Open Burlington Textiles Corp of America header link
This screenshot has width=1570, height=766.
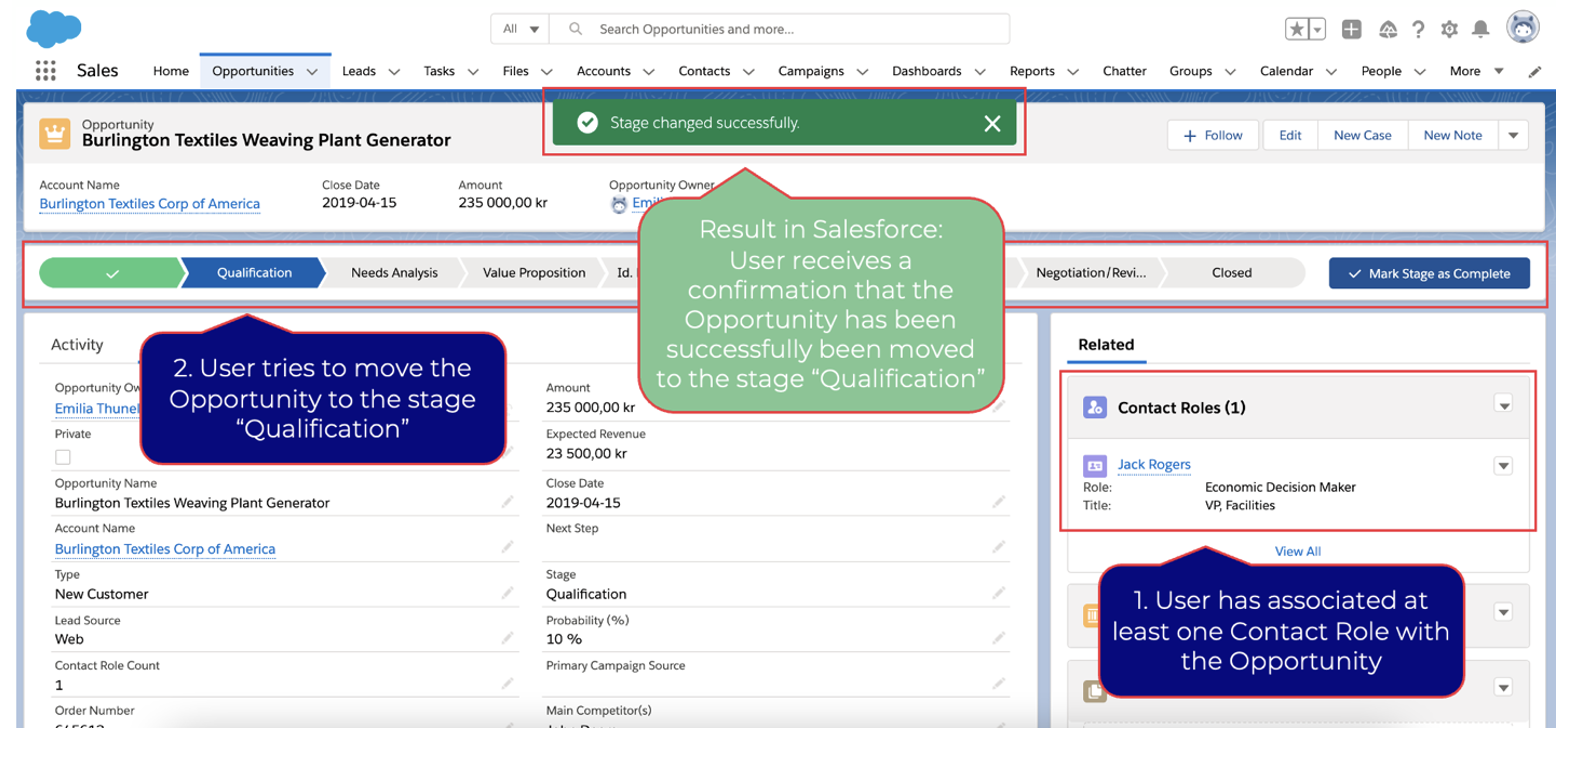[x=149, y=203]
